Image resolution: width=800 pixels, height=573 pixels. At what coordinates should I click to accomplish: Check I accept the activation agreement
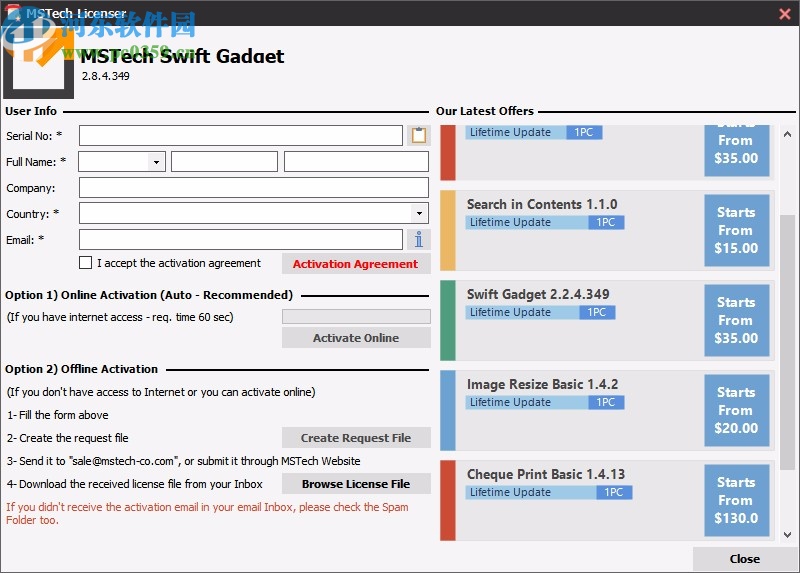pyautogui.click(x=85, y=263)
